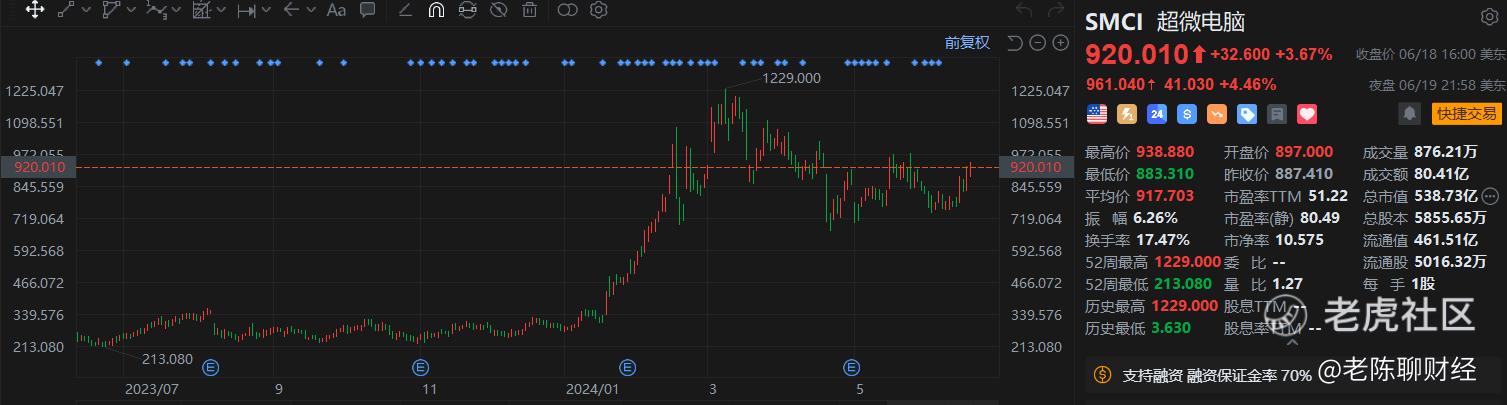
Task: Click the 1229.000 high price annotation
Action: click(x=791, y=78)
